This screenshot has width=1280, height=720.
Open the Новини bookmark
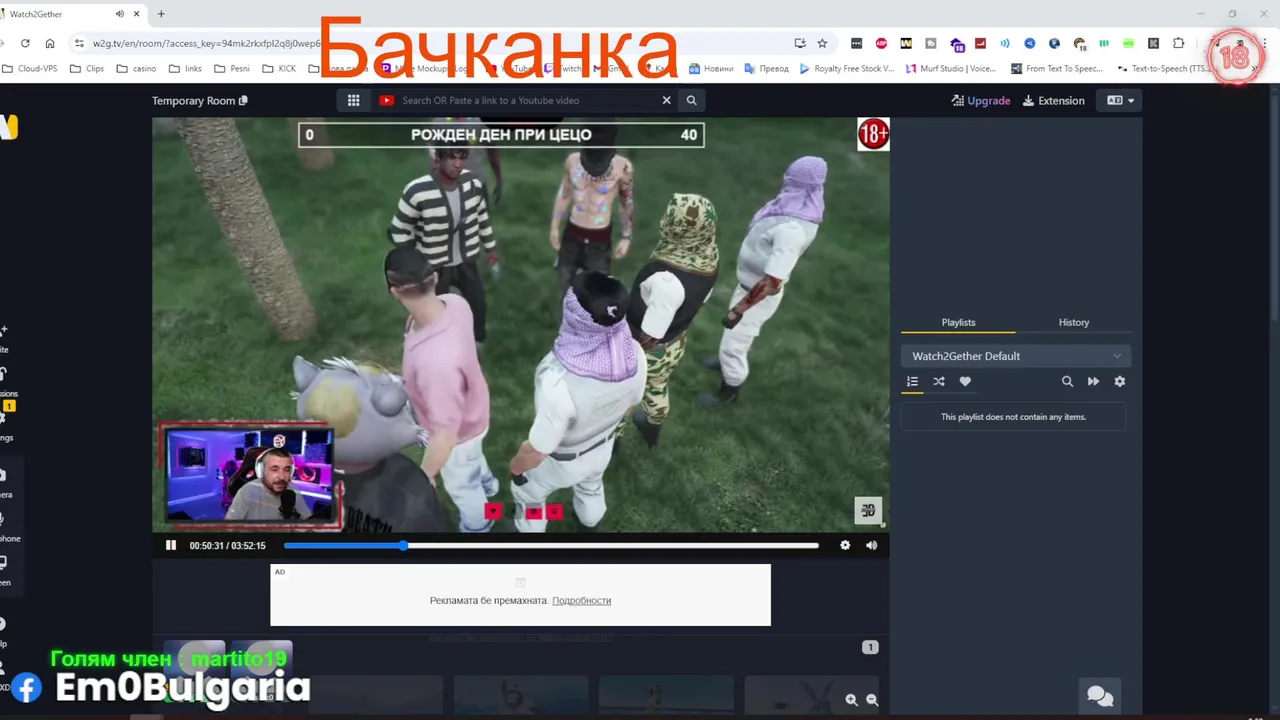pos(711,69)
